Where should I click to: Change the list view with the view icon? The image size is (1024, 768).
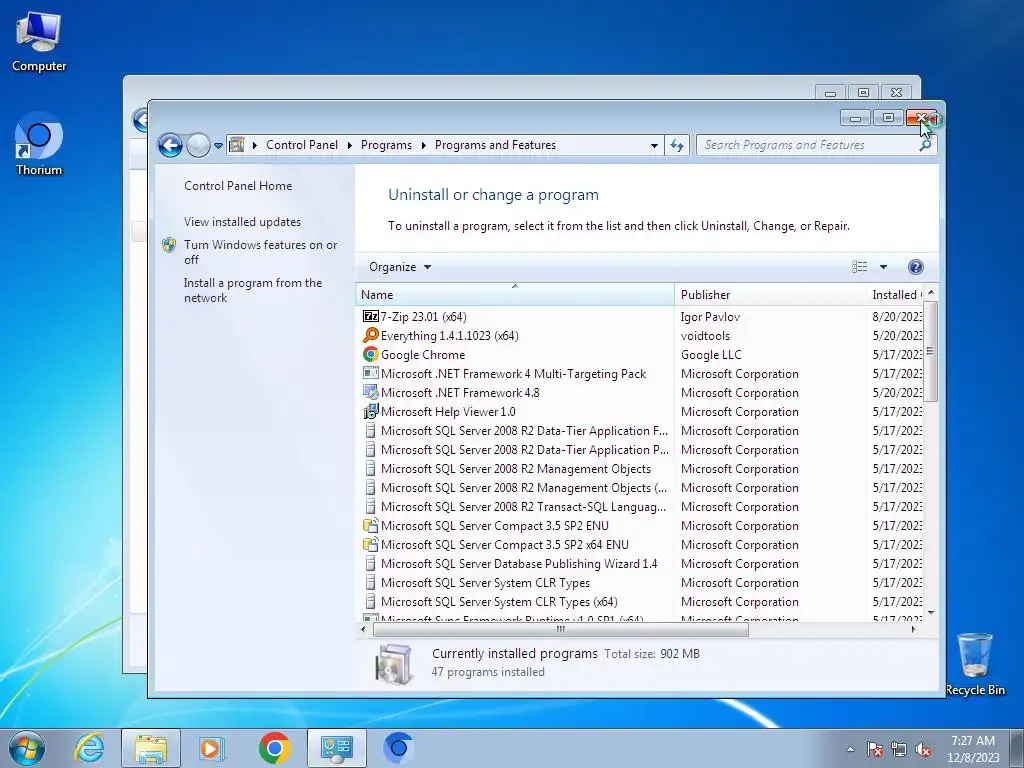(x=859, y=266)
